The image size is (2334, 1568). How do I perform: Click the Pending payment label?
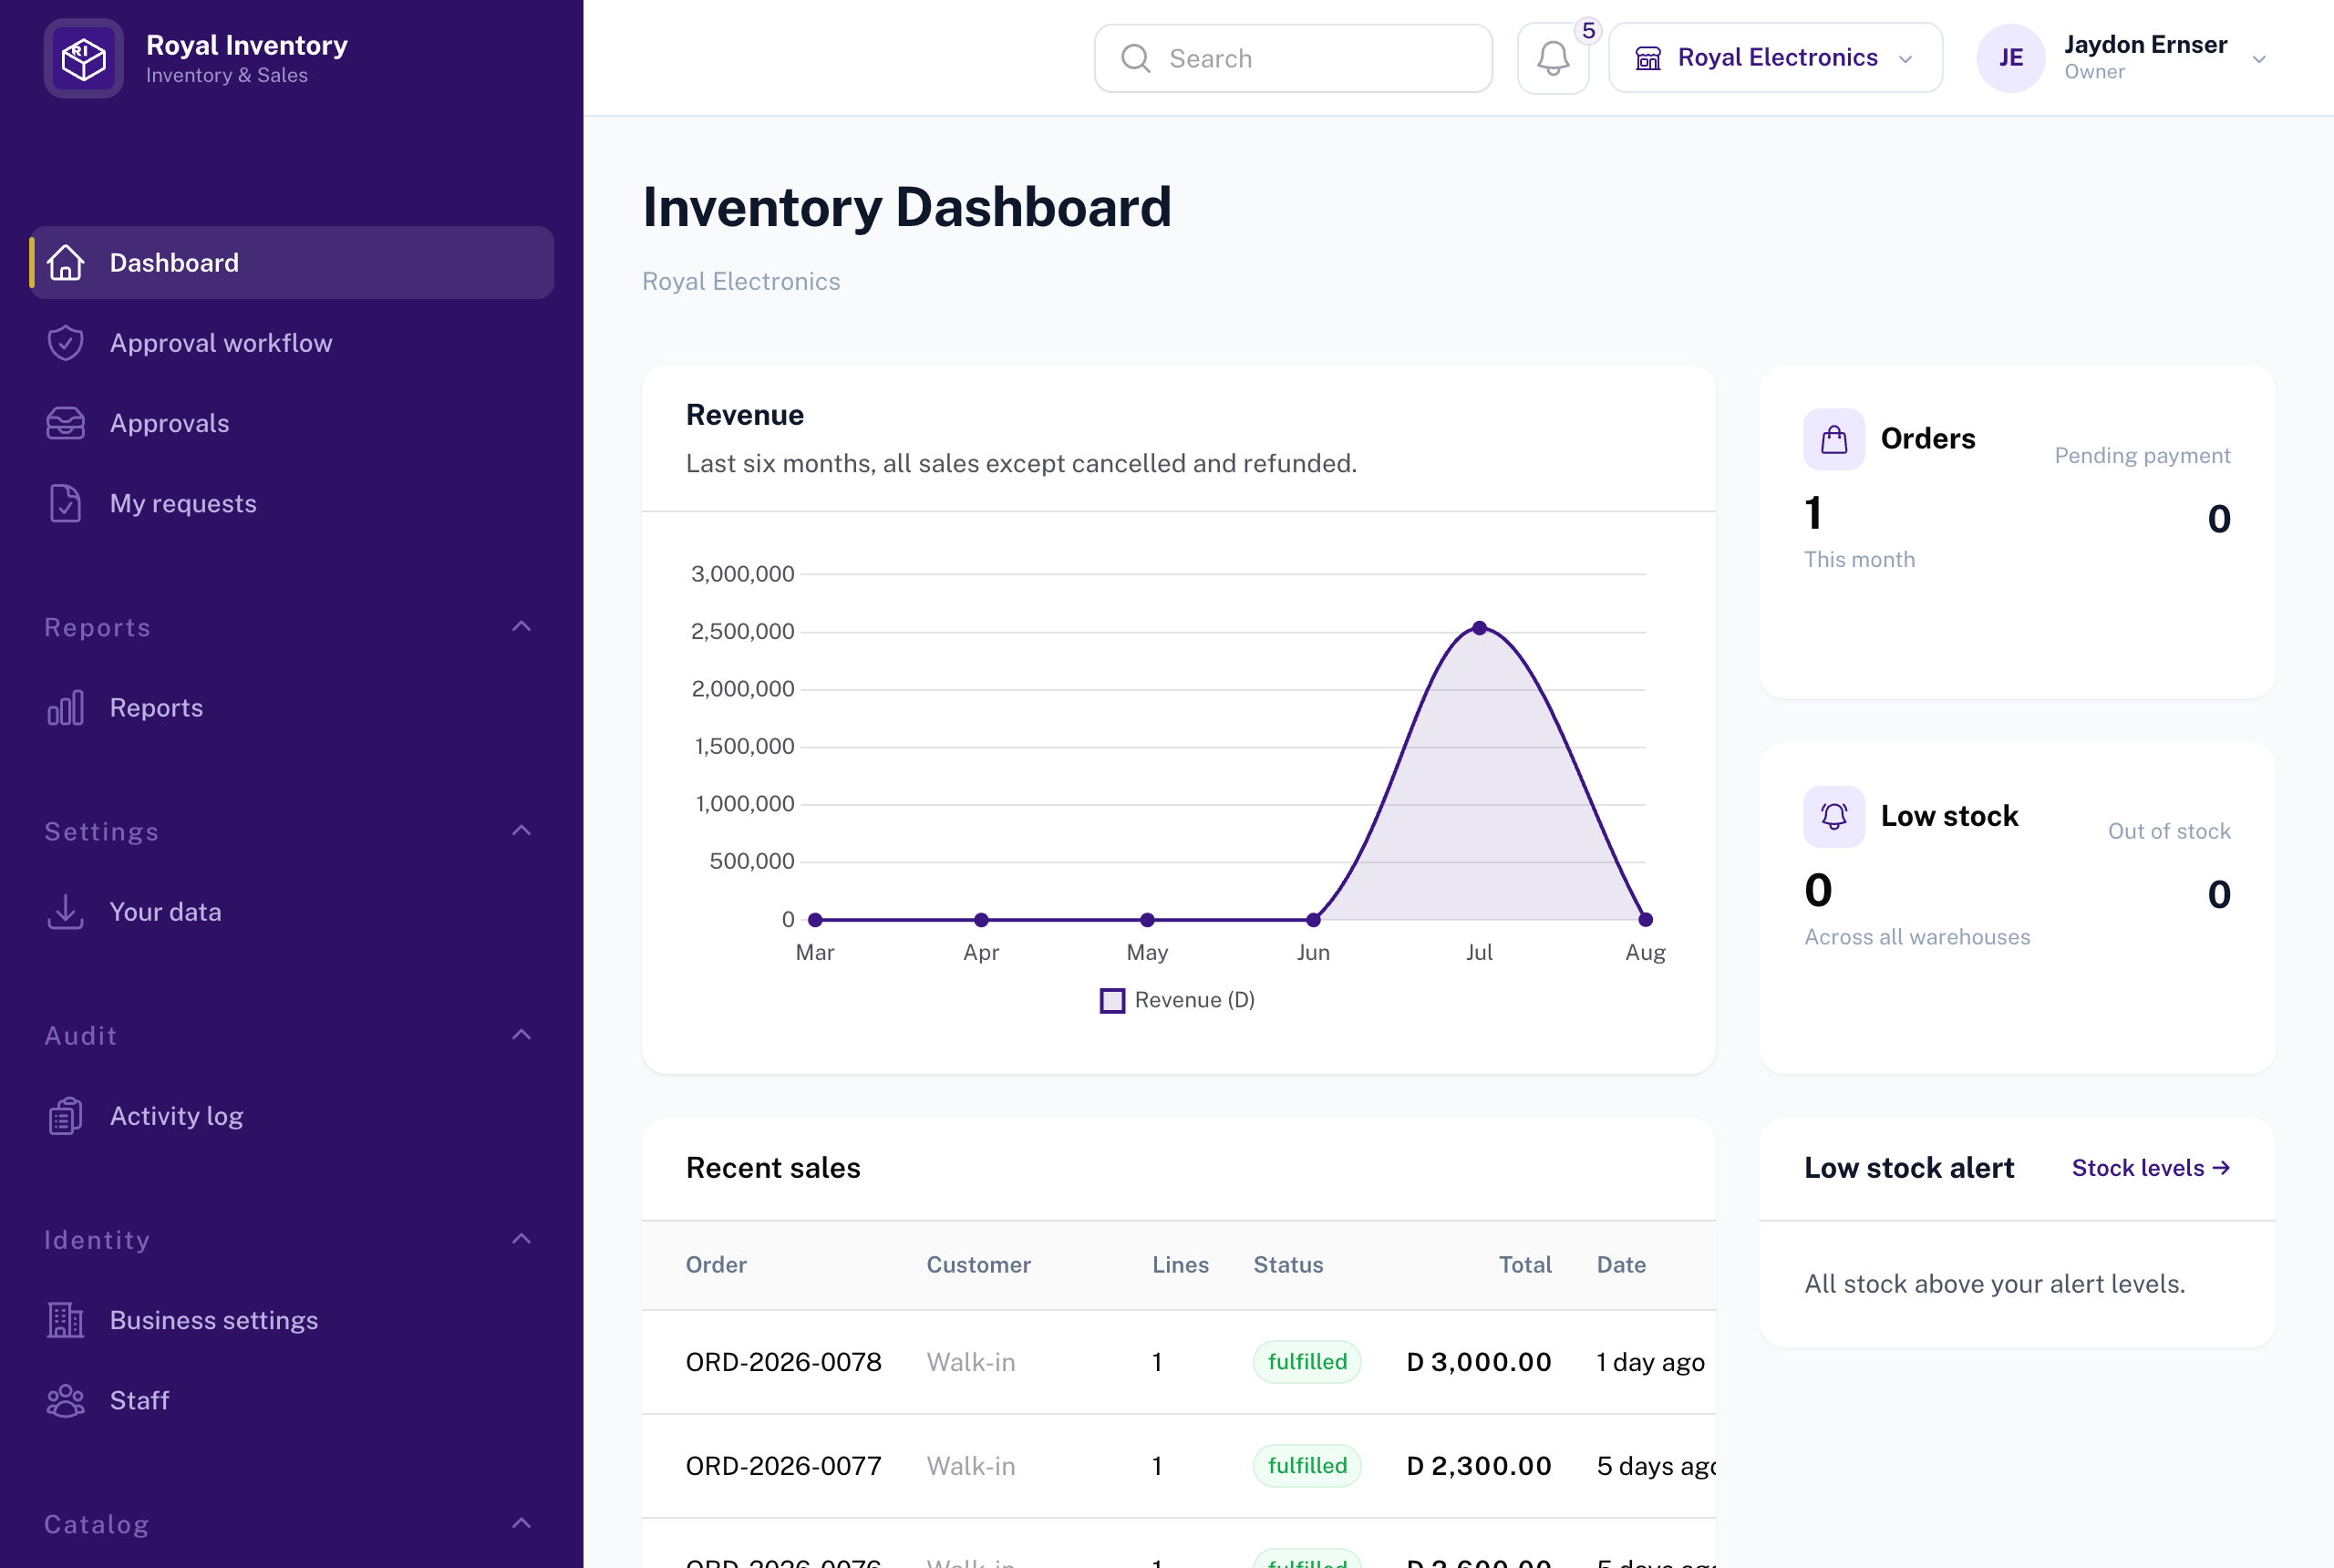tap(2142, 455)
